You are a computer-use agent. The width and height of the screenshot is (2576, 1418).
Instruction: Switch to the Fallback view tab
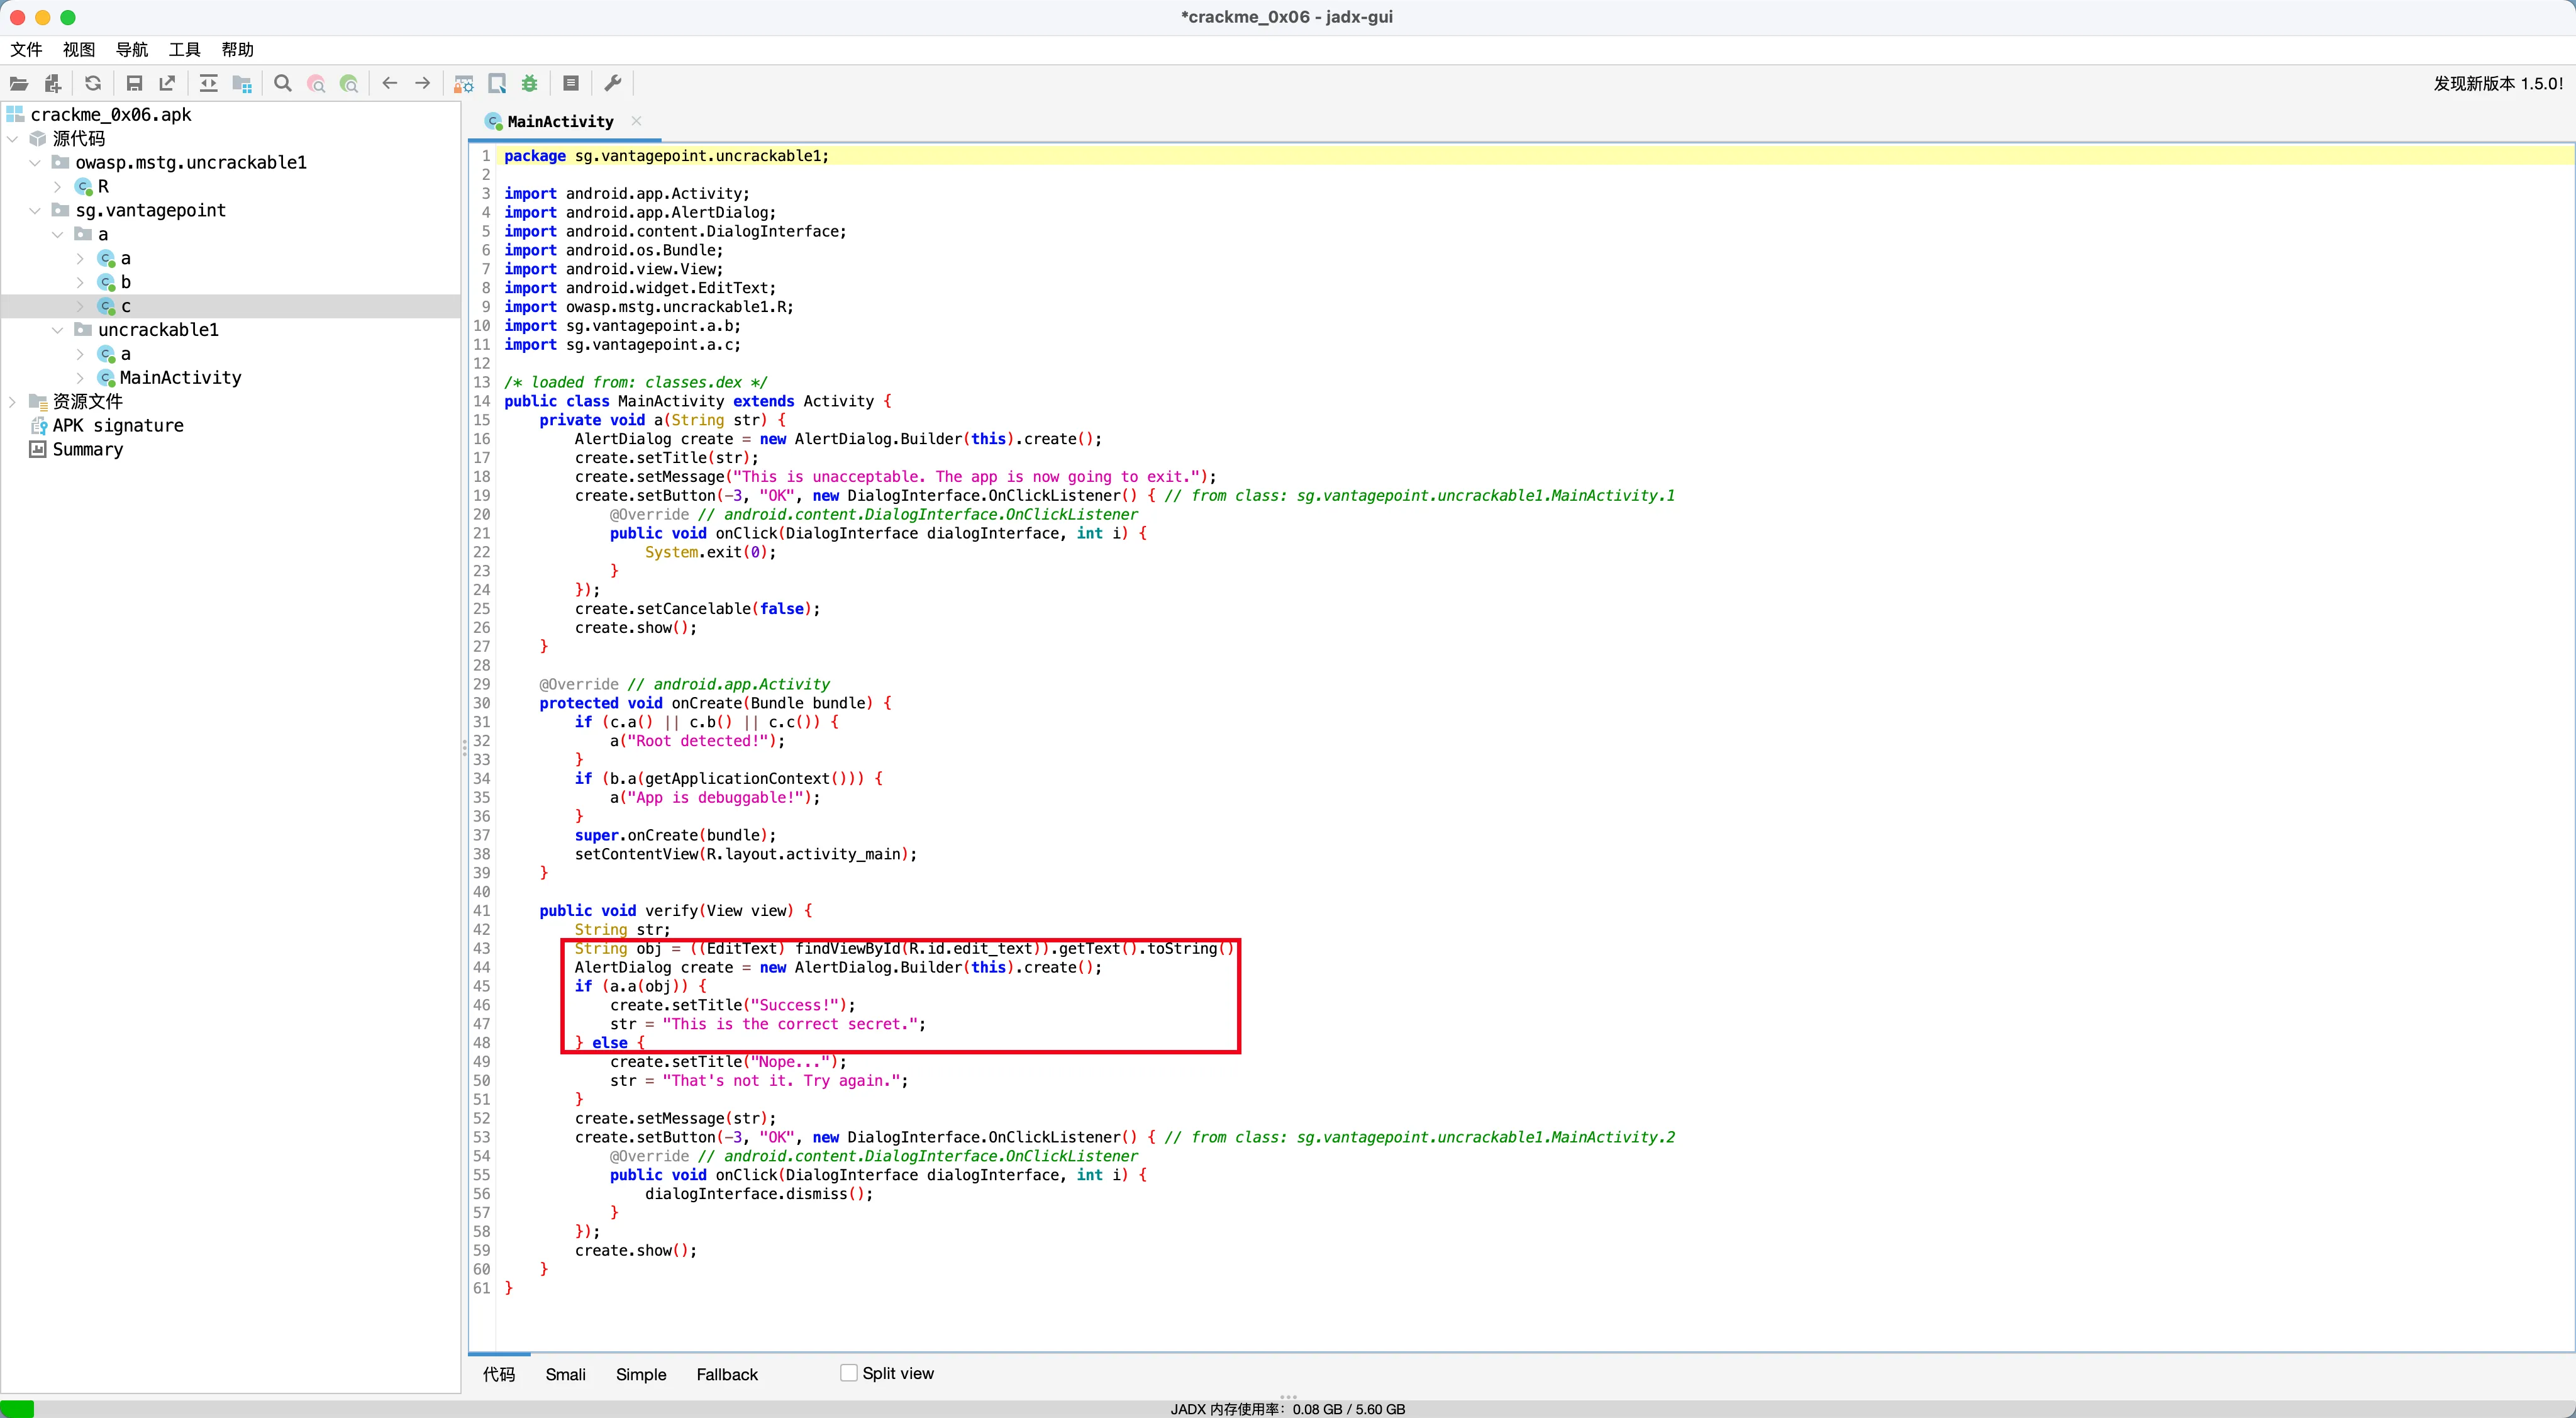pyautogui.click(x=726, y=1374)
